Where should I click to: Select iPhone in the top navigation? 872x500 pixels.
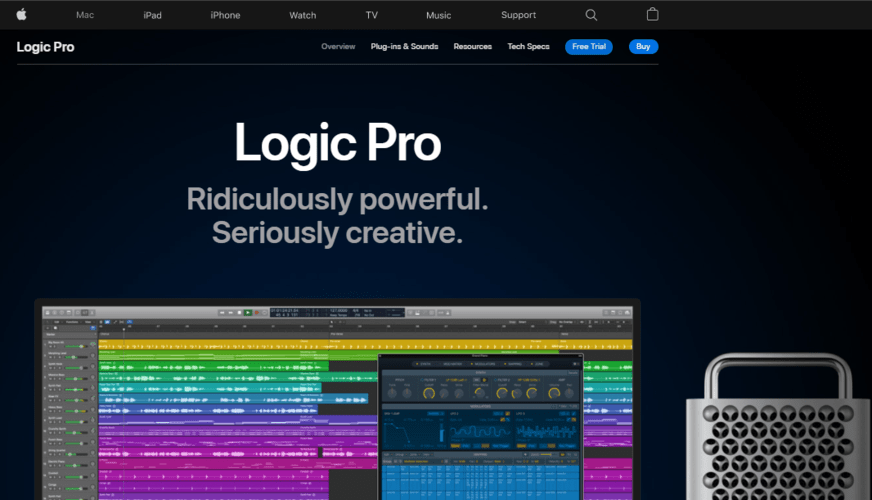click(x=225, y=15)
